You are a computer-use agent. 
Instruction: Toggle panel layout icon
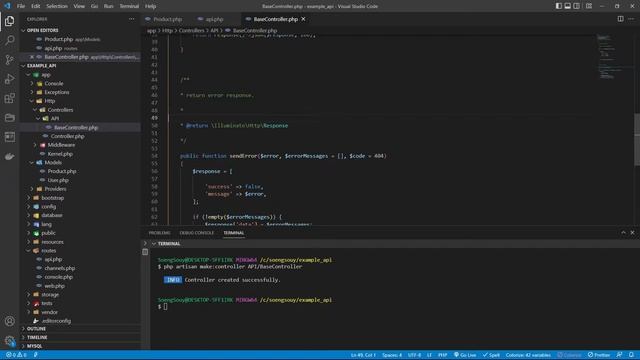(567, 6)
